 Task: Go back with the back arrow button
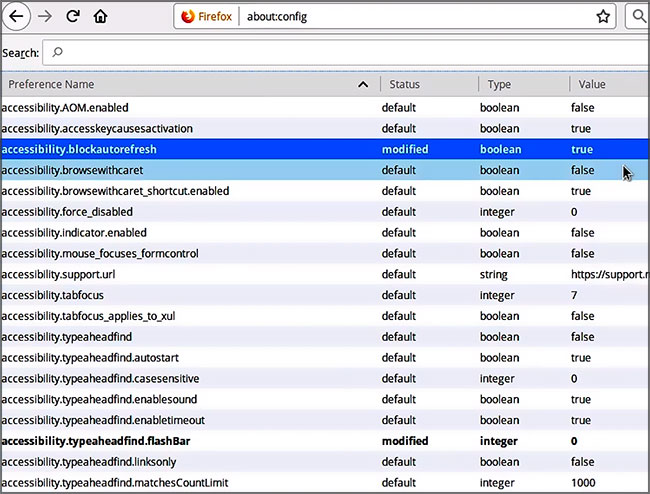[16, 17]
